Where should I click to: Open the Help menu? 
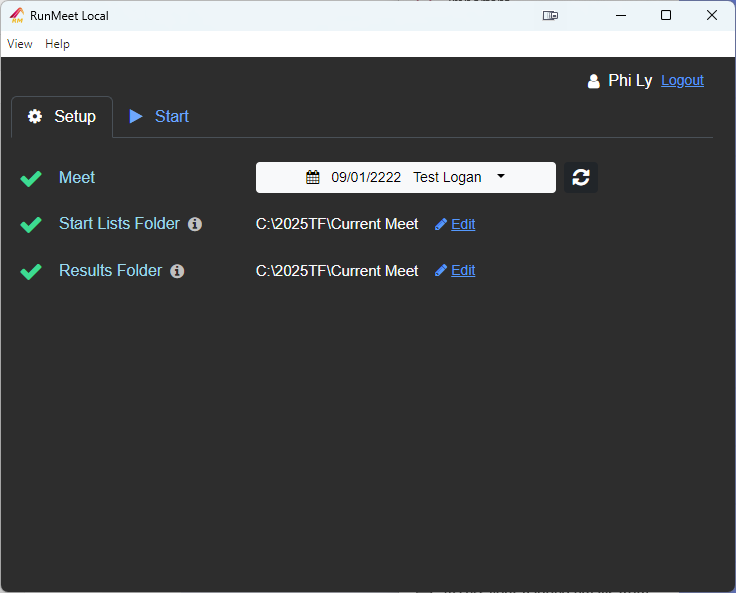pos(57,44)
